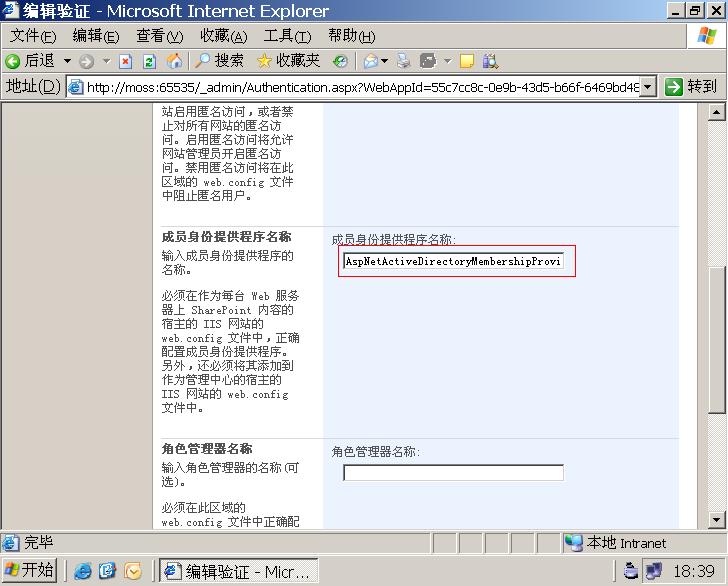
Task: Open the 编辑(E) menu
Action: coord(96,36)
